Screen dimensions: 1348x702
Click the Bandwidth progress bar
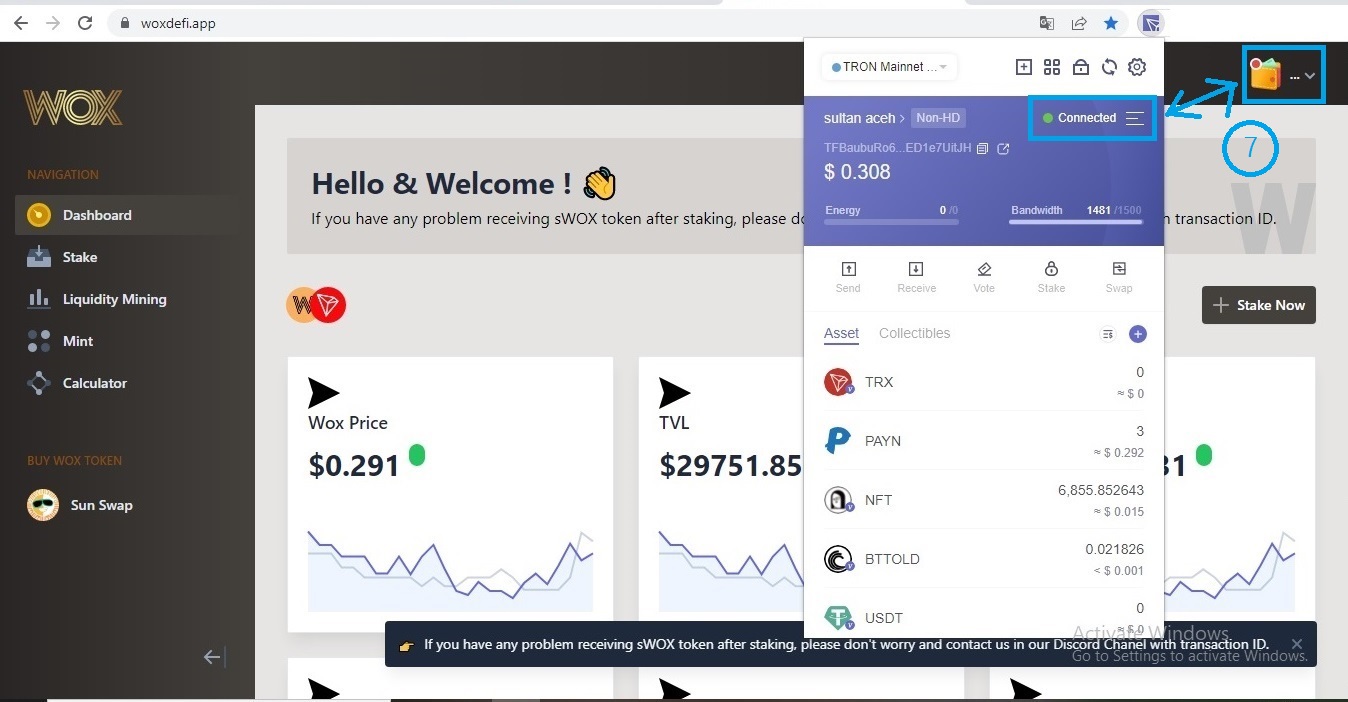click(1076, 222)
